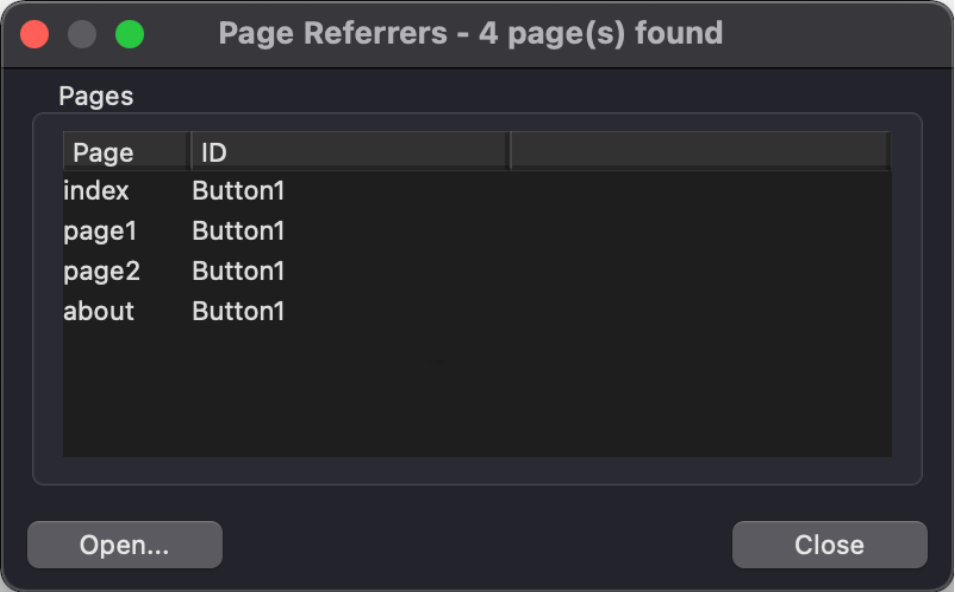
Task: Click Button1 ID in page2 row
Action: click(x=238, y=272)
